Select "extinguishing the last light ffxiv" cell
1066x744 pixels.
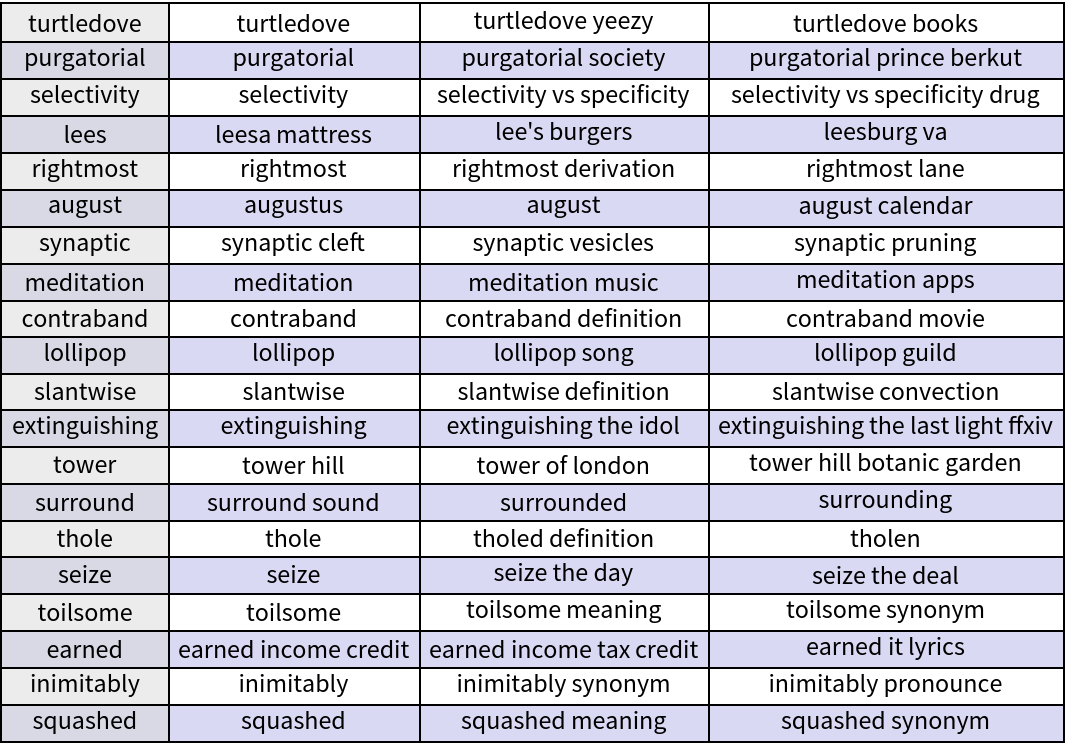(885, 427)
